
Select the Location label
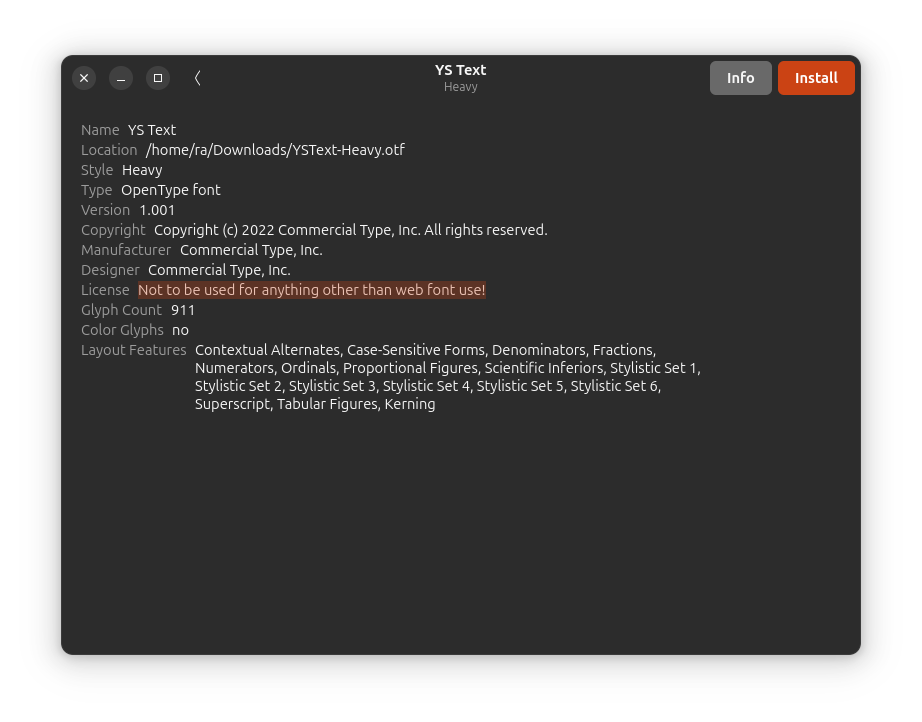pos(109,150)
